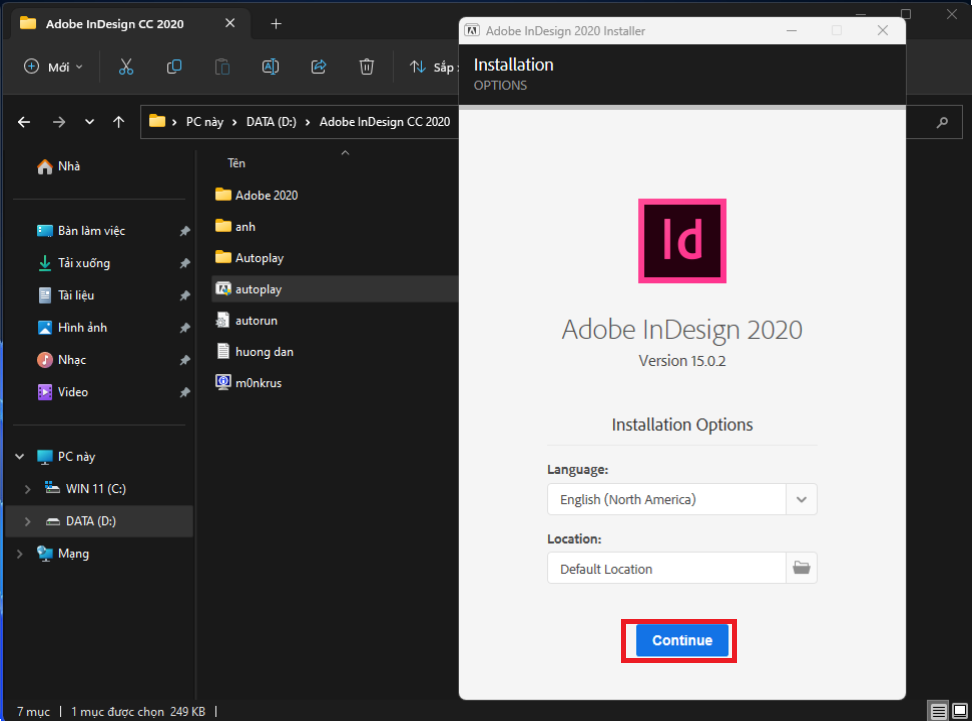Select the huong dan text file
The height and width of the screenshot is (721, 972).
[x=264, y=351]
